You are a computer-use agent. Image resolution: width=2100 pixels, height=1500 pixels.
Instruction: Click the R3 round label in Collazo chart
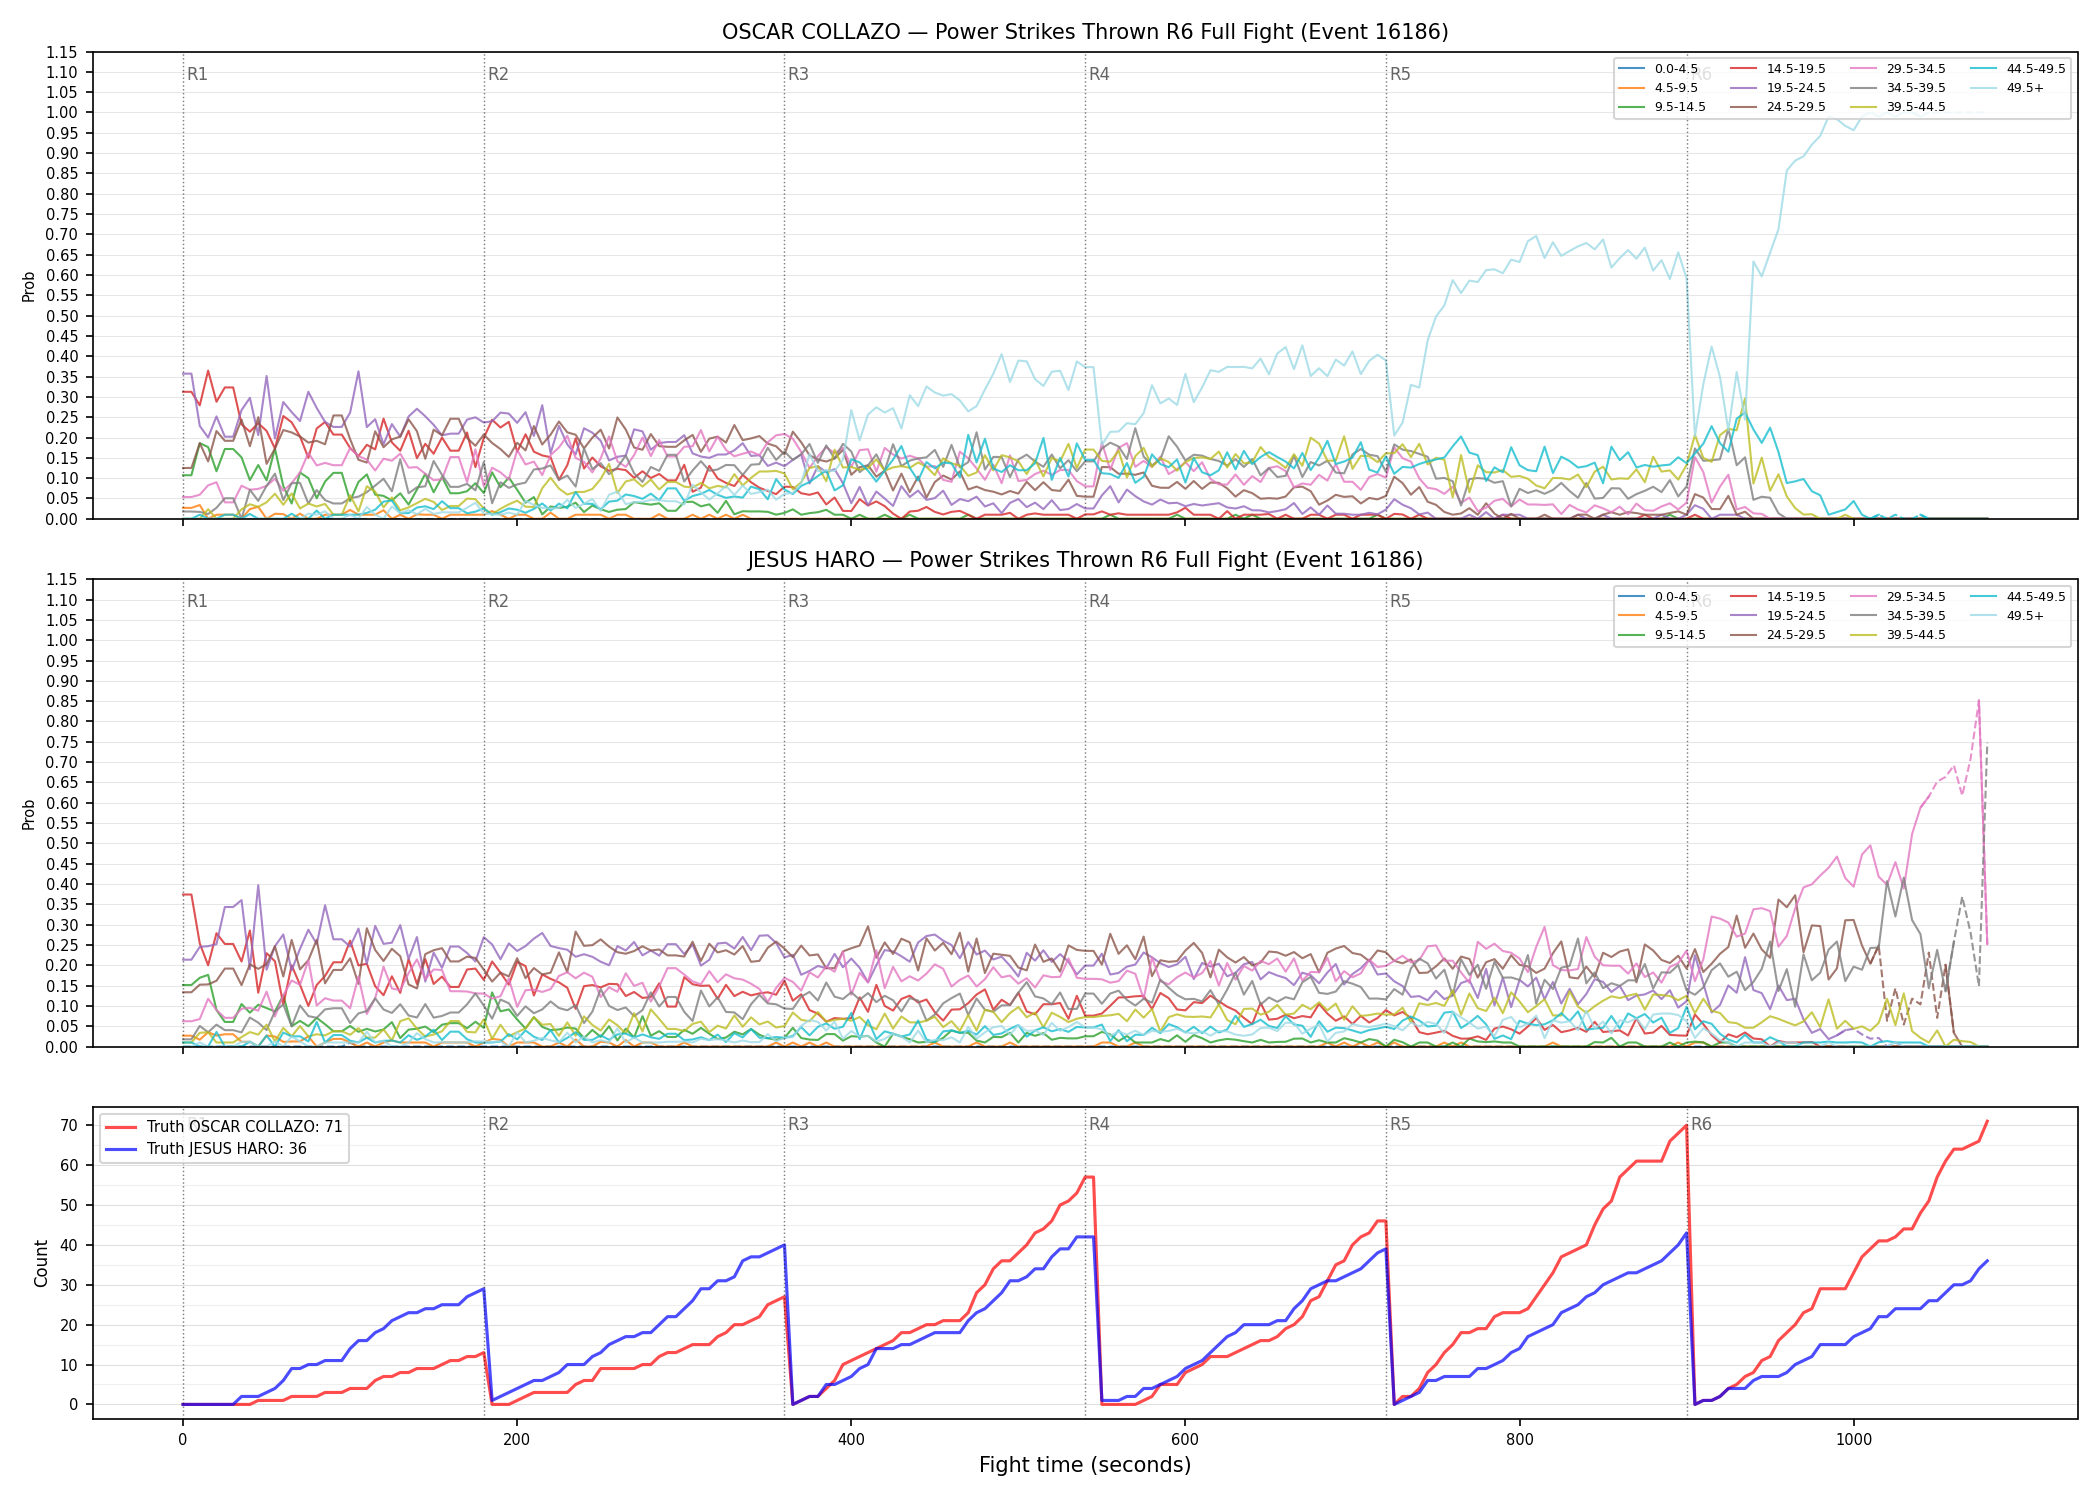(798, 74)
